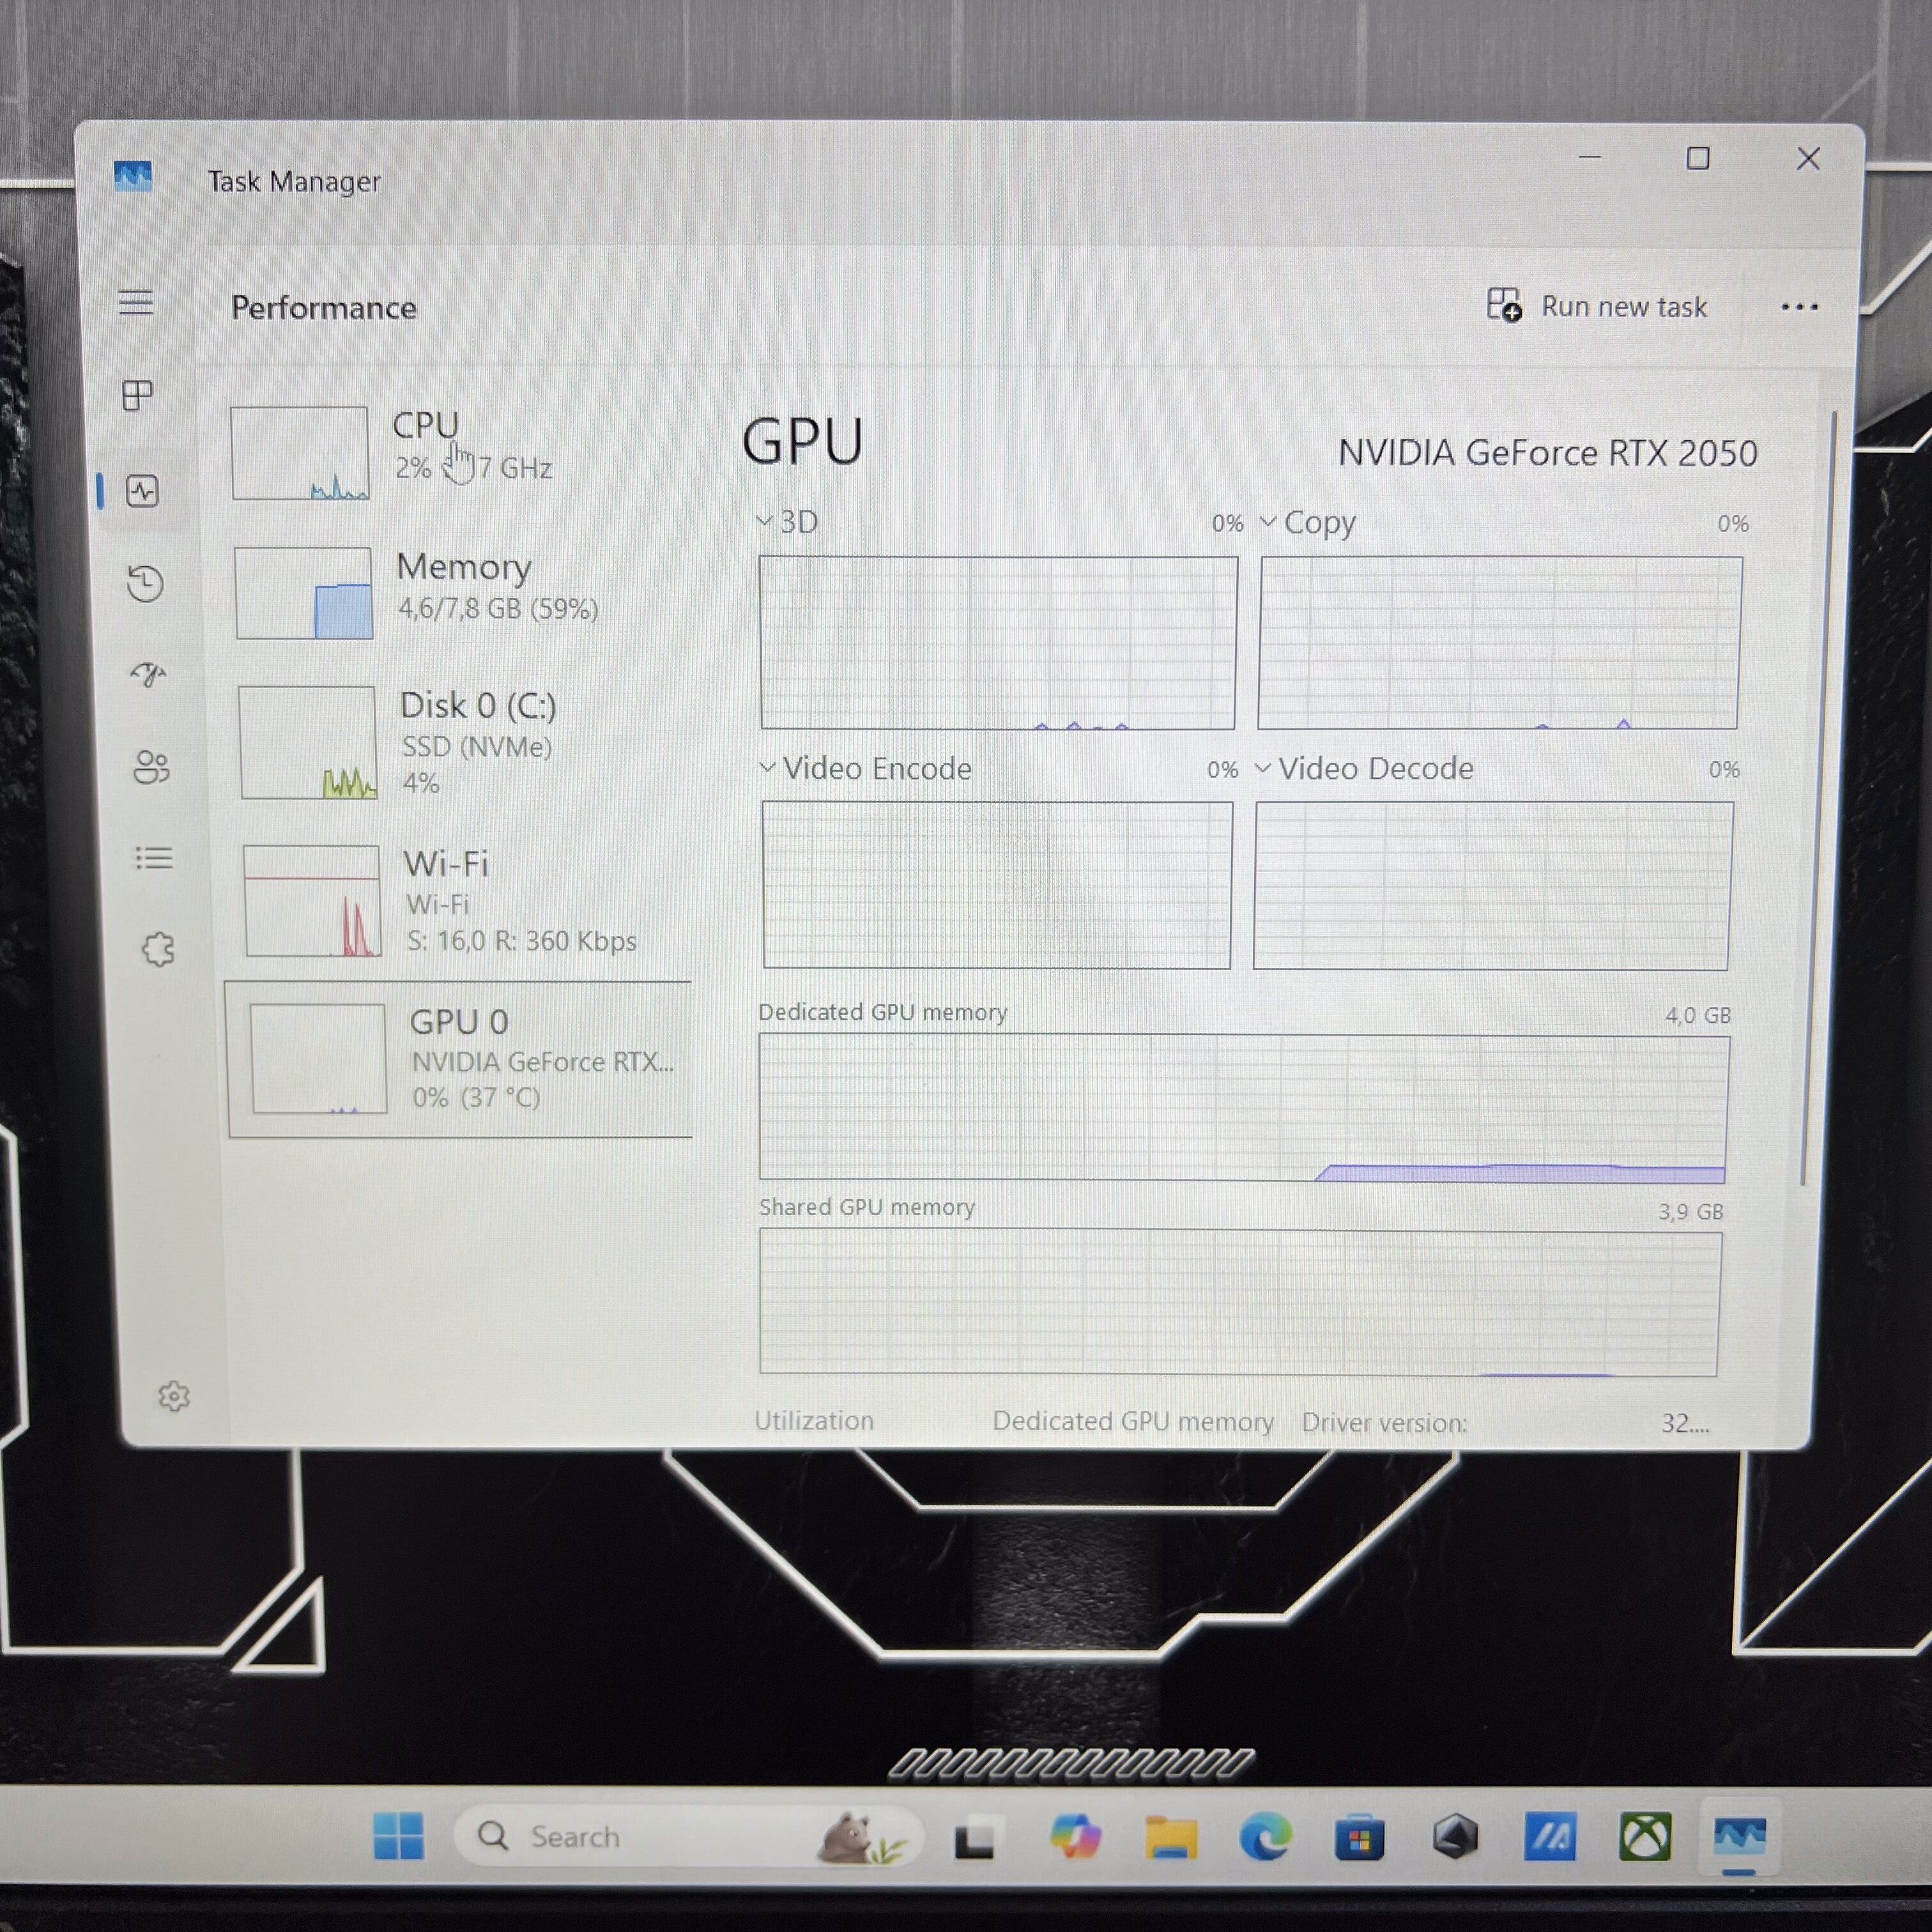Click Run new task button
1932x1932 pixels.
pyautogui.click(x=1597, y=306)
